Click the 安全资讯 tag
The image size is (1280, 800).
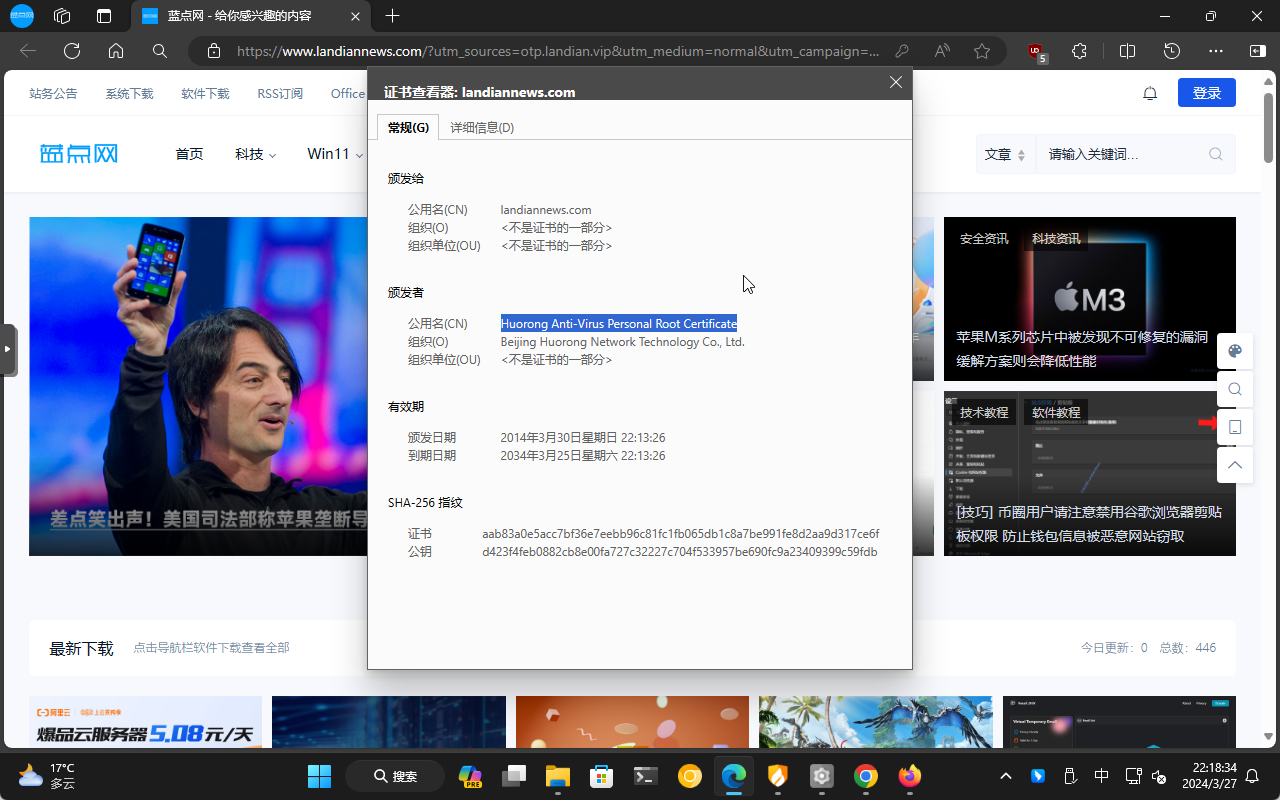point(984,238)
